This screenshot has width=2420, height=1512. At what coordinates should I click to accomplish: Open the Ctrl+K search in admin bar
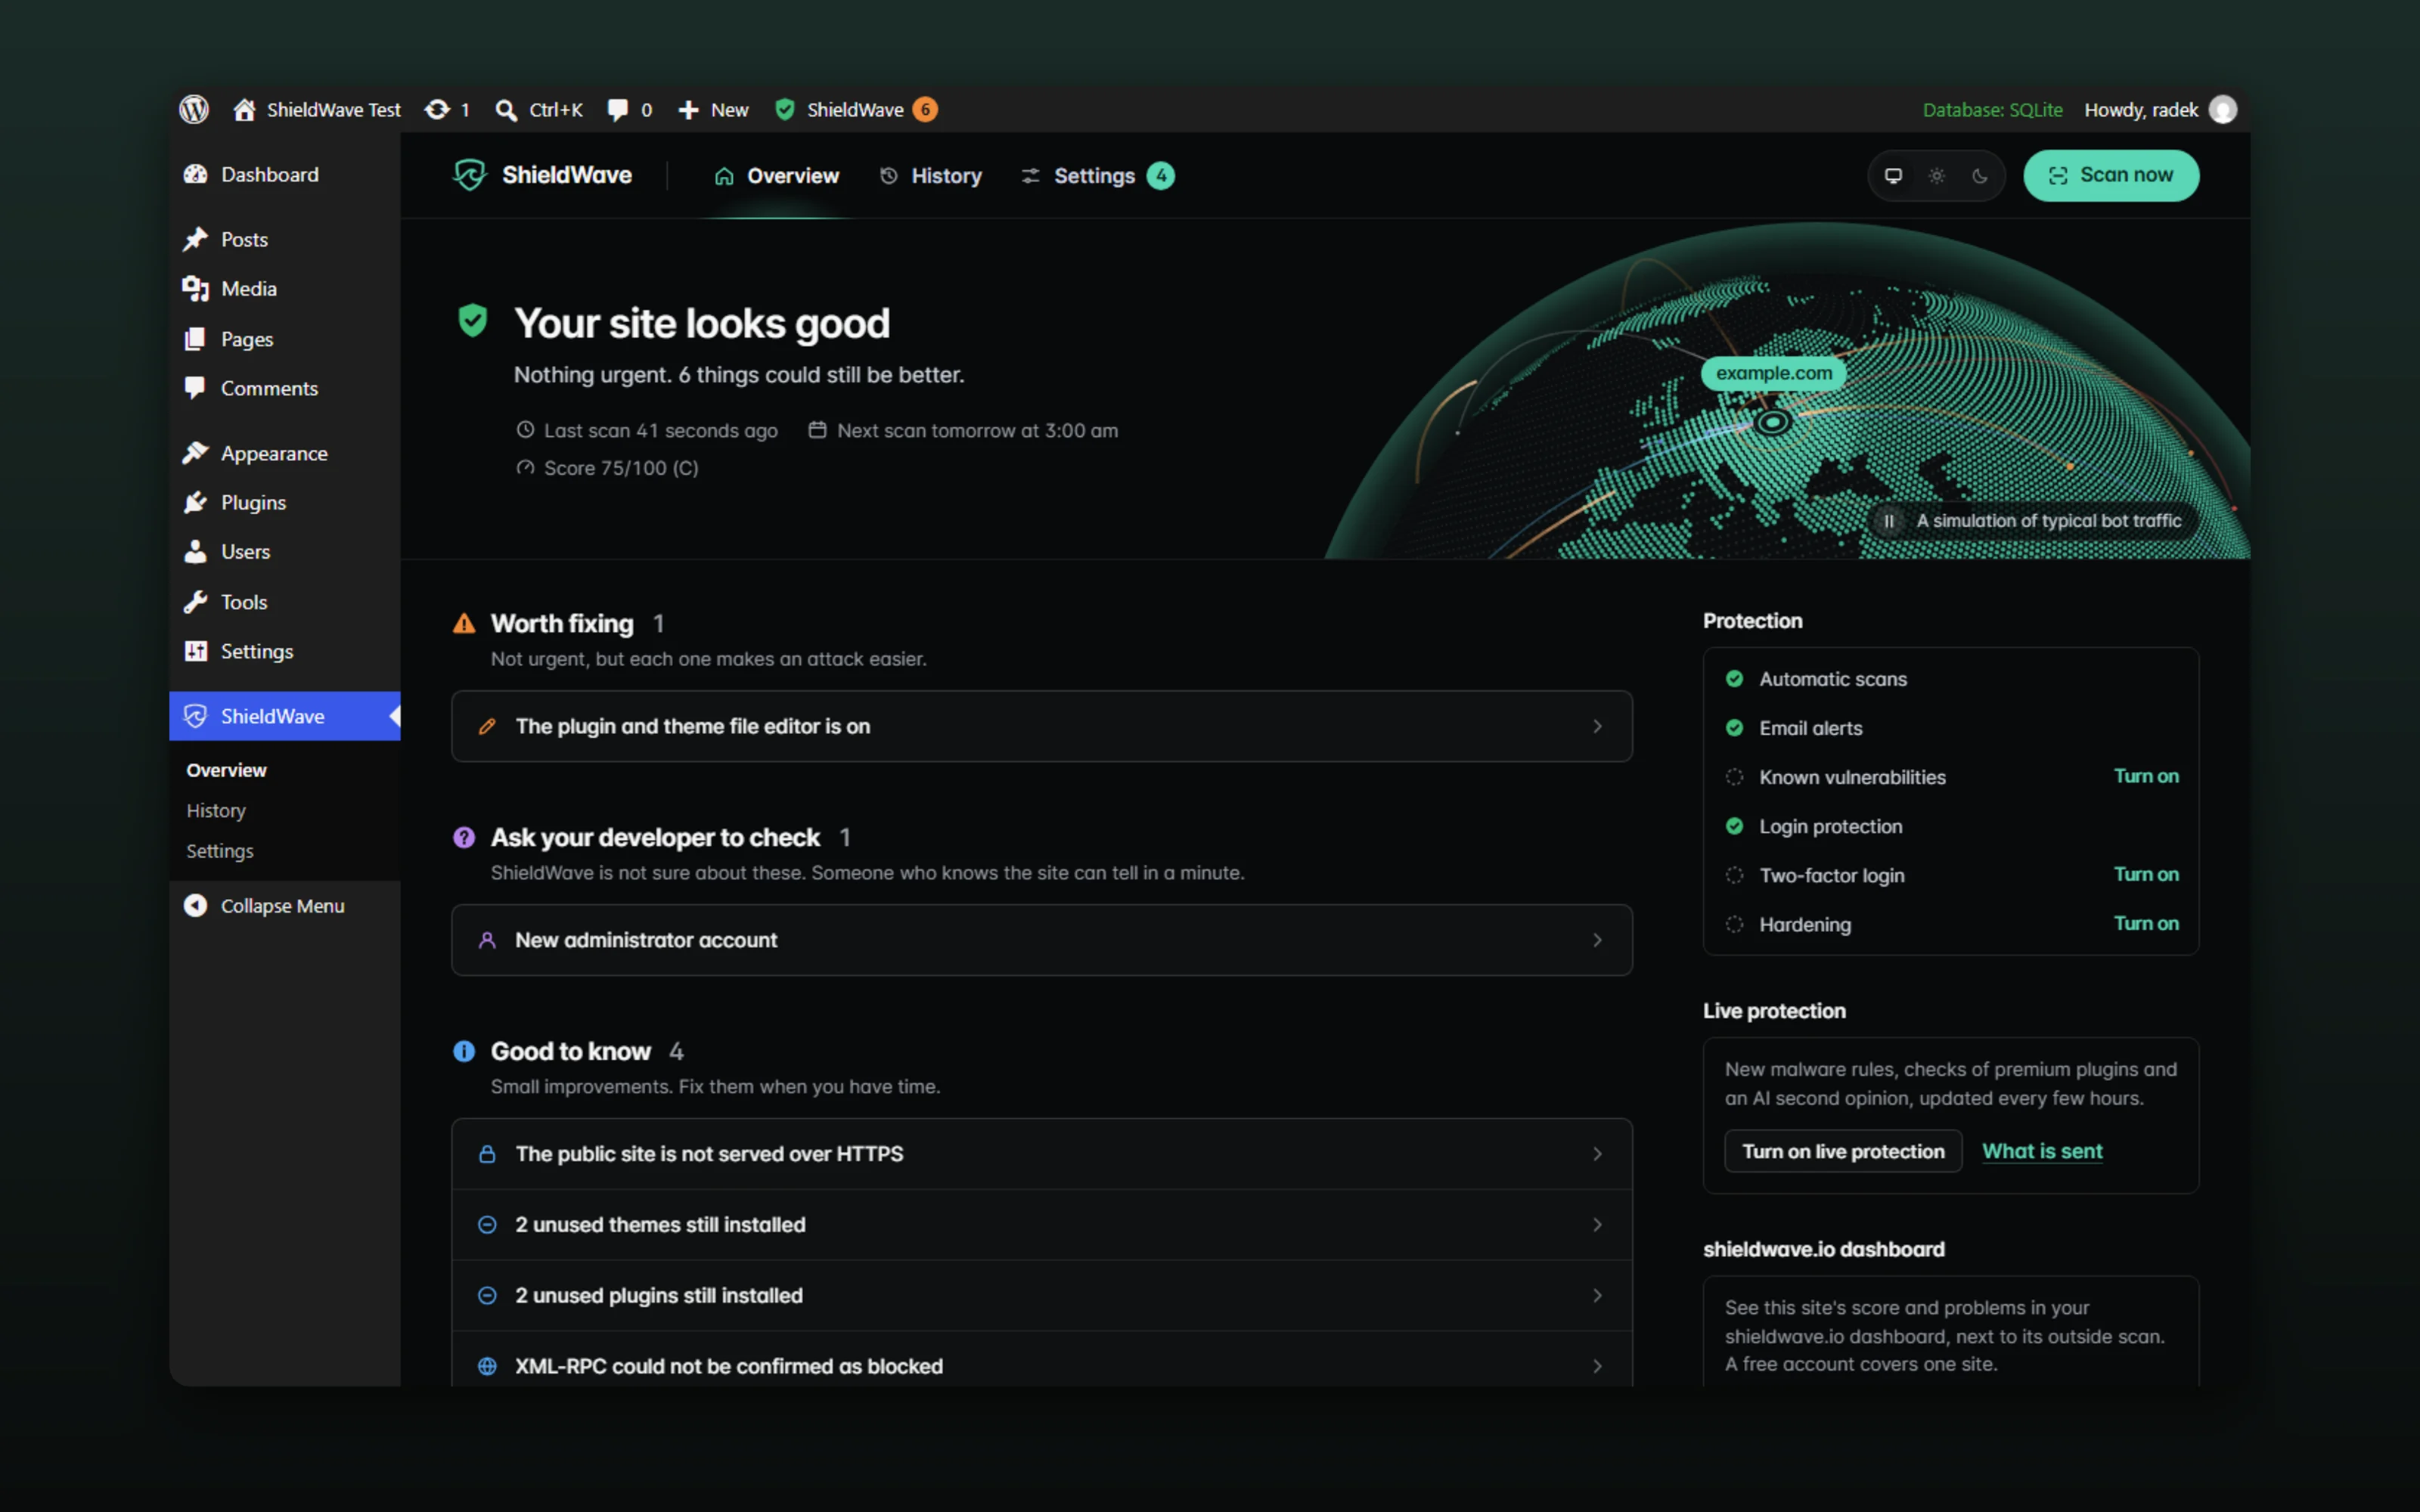(x=539, y=109)
